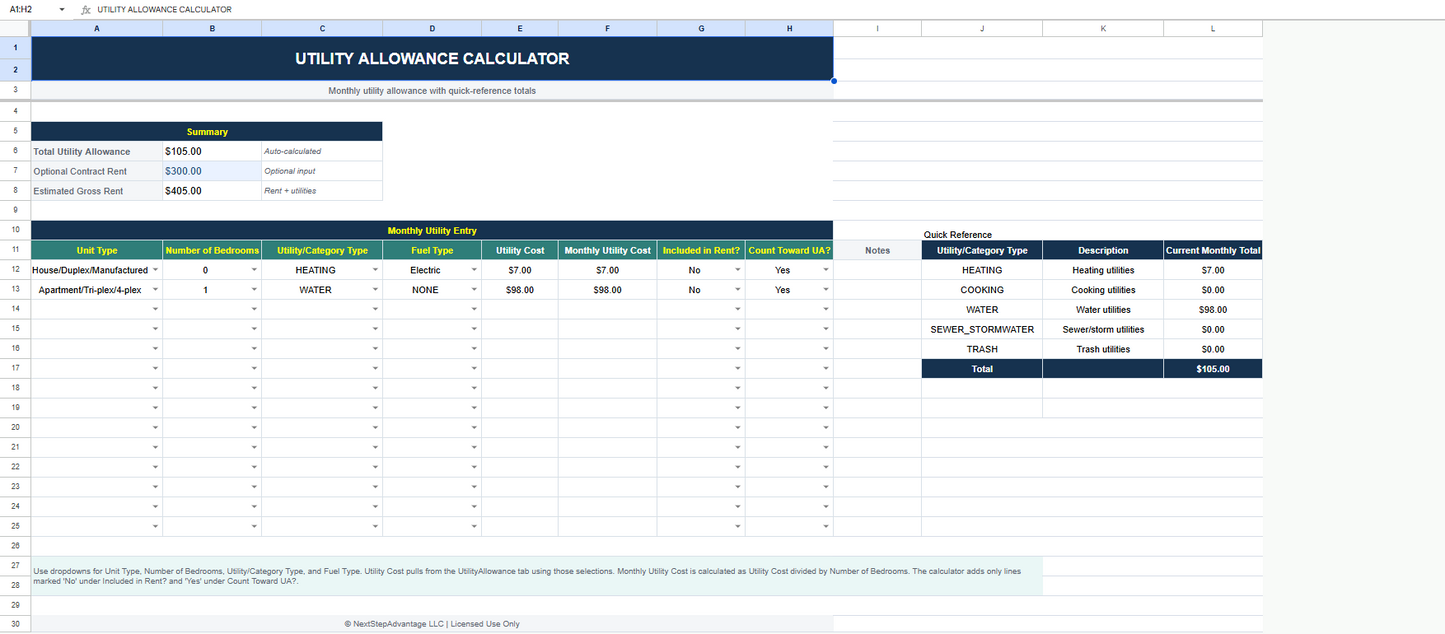Click the subtitle about quick-reference totals
This screenshot has height=634, width=1445.
[x=432, y=91]
